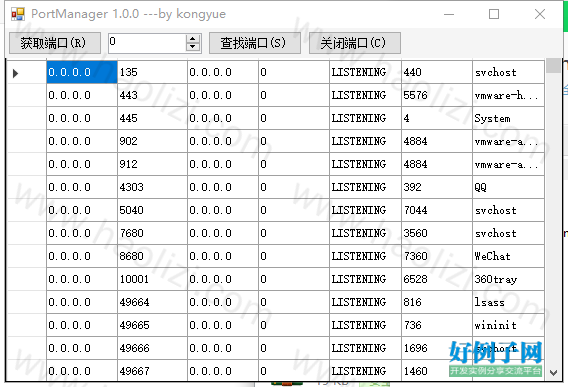Select vmware-a... cell in port 912 row

click(x=508, y=164)
